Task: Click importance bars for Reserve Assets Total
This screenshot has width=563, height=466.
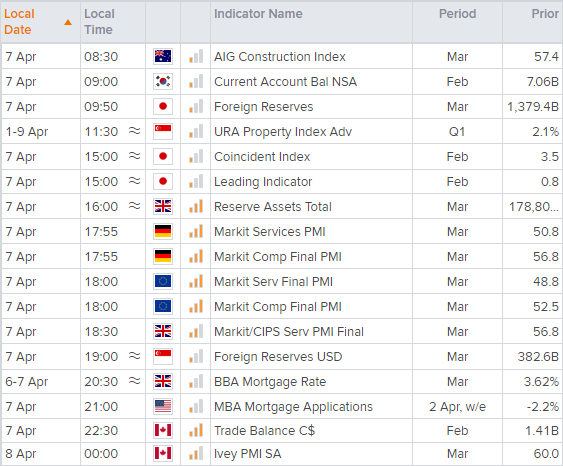Action: [x=196, y=206]
